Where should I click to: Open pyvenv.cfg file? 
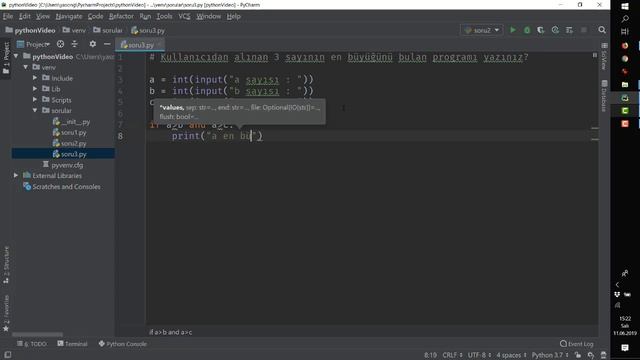pyautogui.click(x=63, y=165)
